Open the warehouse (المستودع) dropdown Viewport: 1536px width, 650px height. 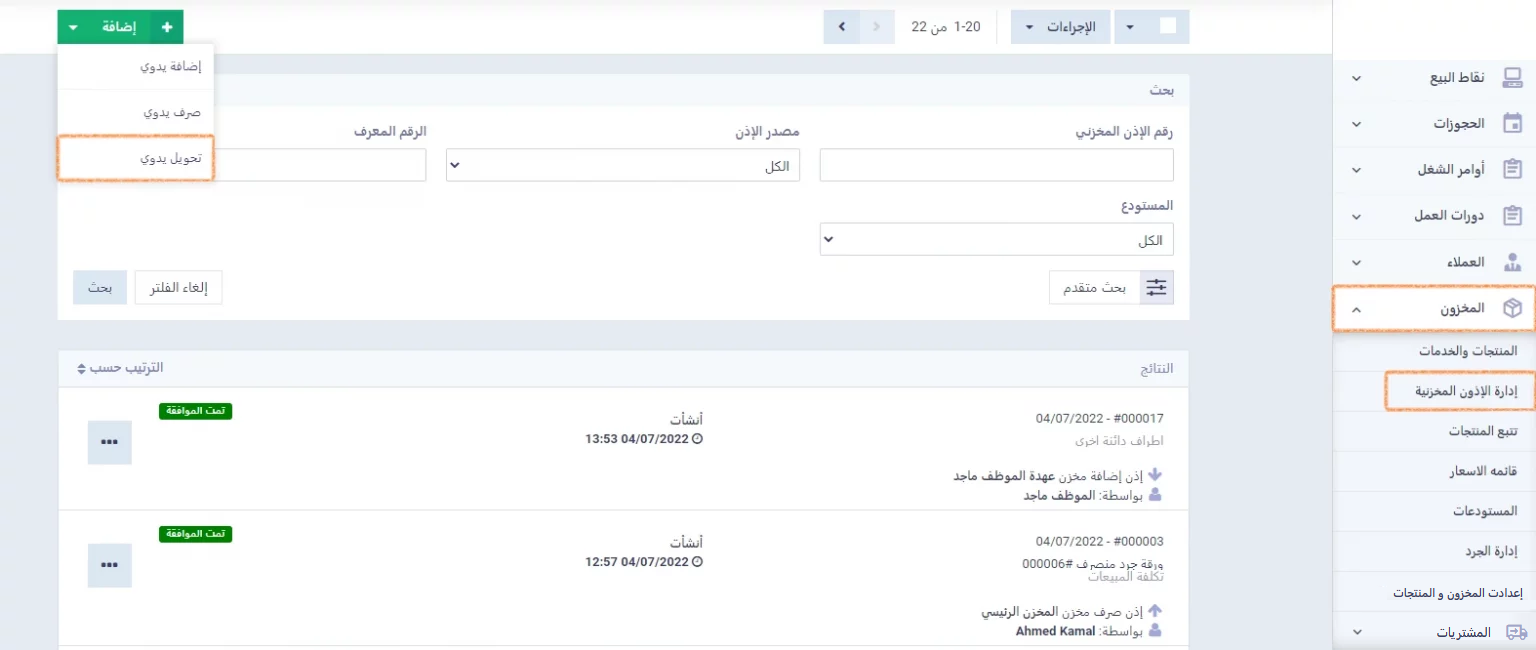(996, 240)
